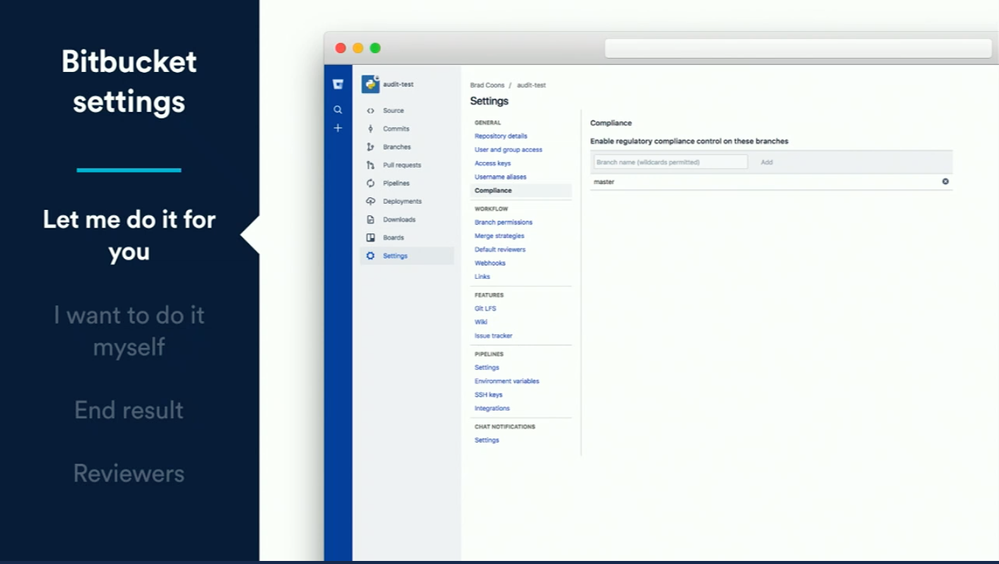The width and height of the screenshot is (999, 564).
Task: Click the Branches icon in the sidebar
Action: [x=370, y=147]
